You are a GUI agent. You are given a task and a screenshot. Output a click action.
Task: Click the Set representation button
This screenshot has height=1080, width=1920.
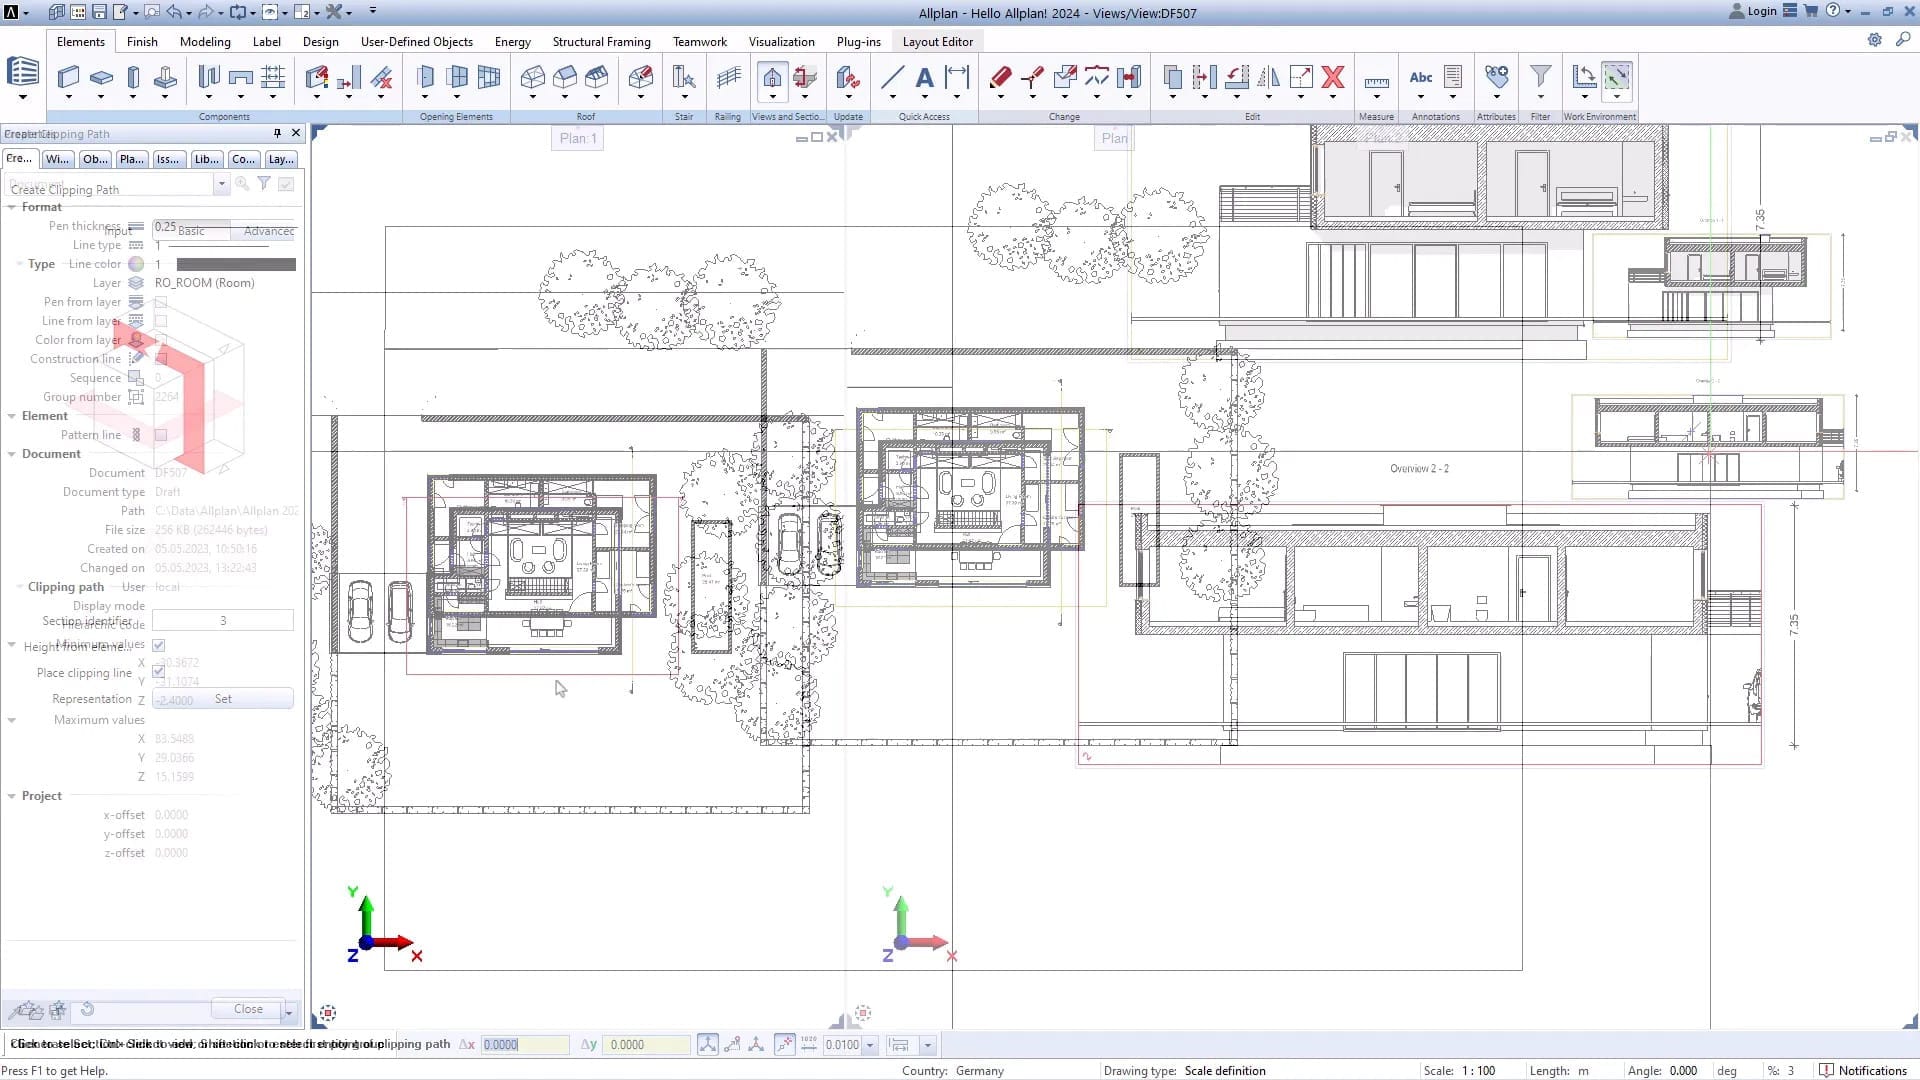tap(223, 699)
